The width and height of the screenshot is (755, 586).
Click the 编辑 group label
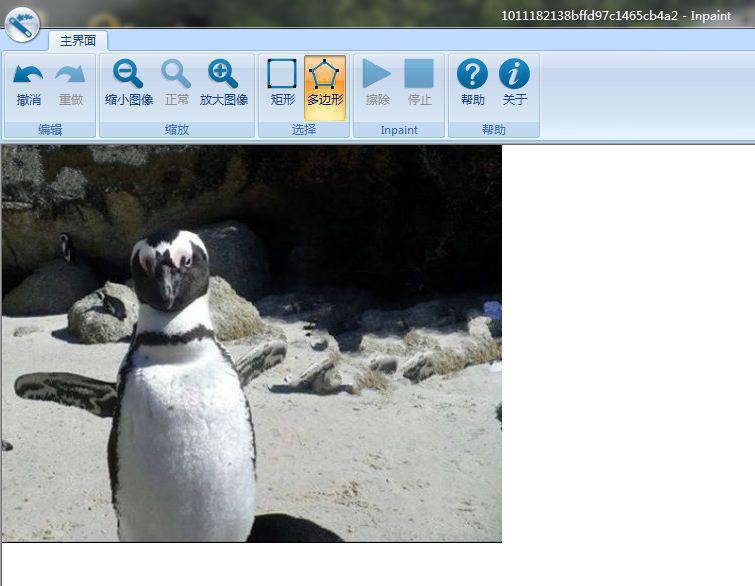(50, 130)
